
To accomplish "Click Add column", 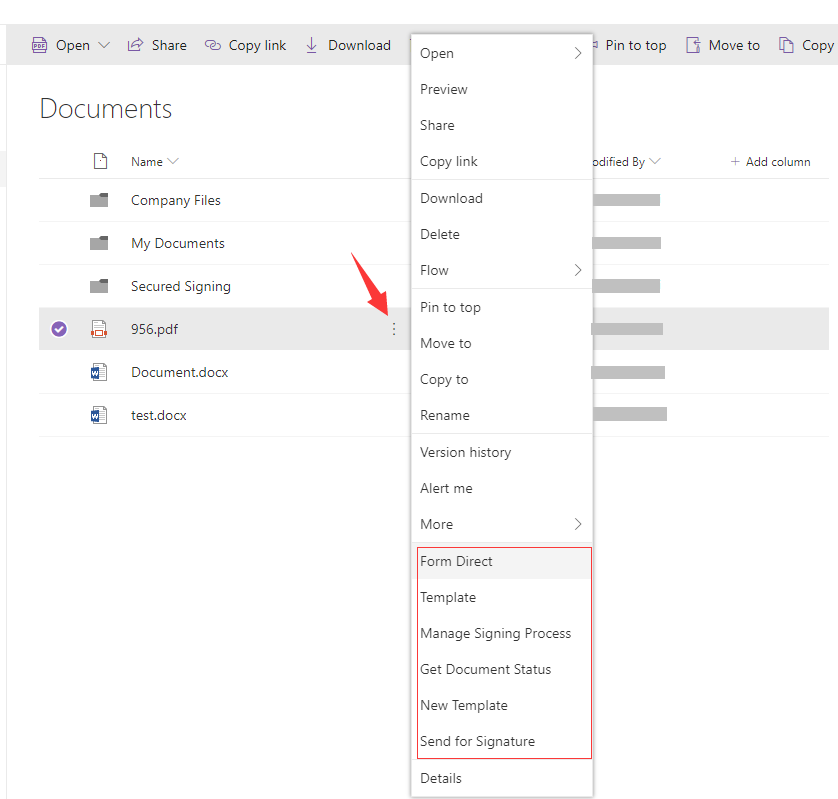I will pyautogui.click(x=770, y=162).
